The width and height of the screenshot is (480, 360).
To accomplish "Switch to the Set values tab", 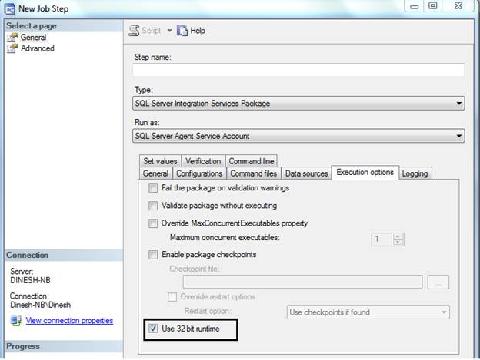I will pos(160,161).
